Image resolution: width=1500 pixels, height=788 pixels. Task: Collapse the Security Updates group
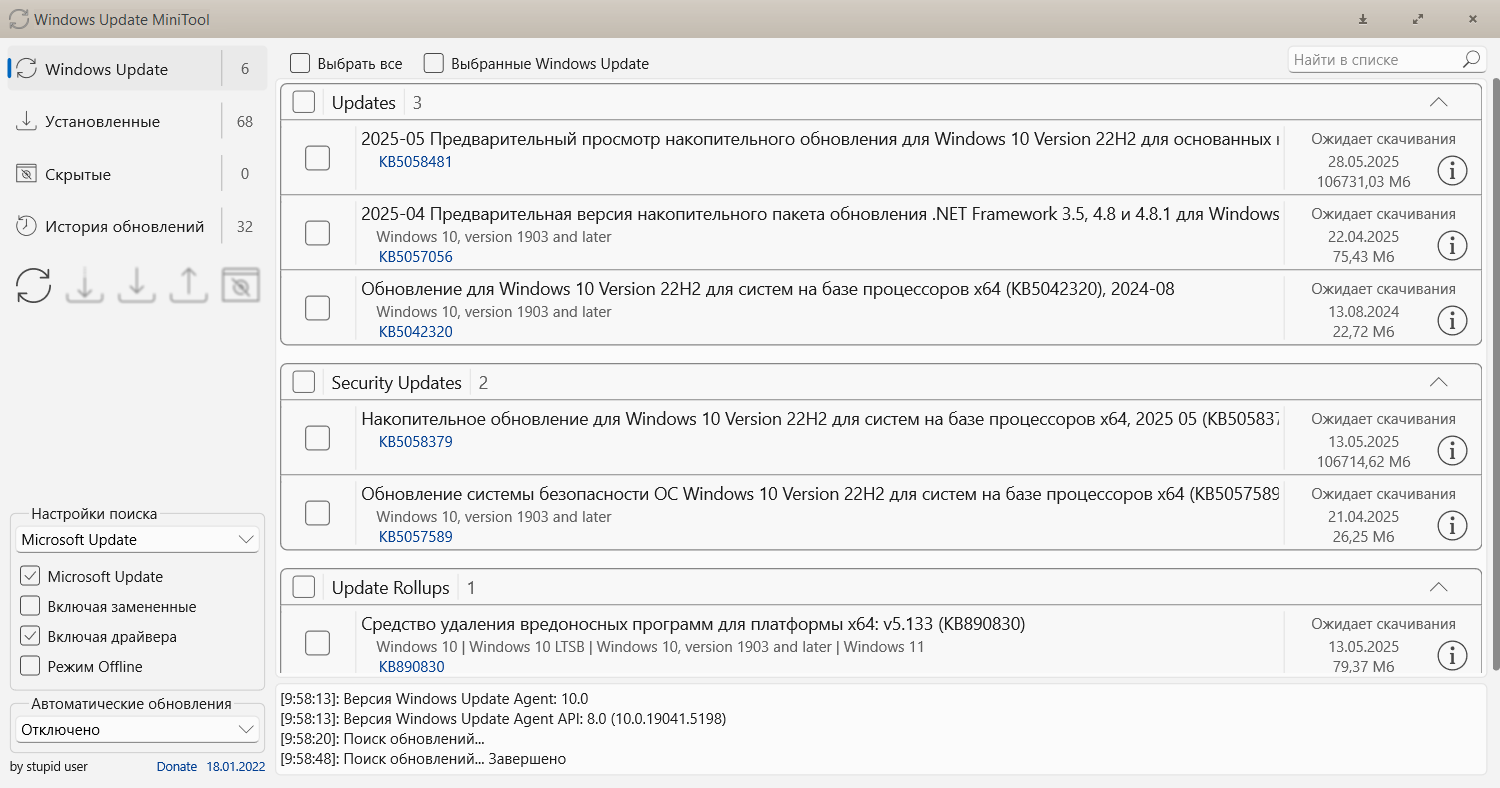tap(1438, 382)
